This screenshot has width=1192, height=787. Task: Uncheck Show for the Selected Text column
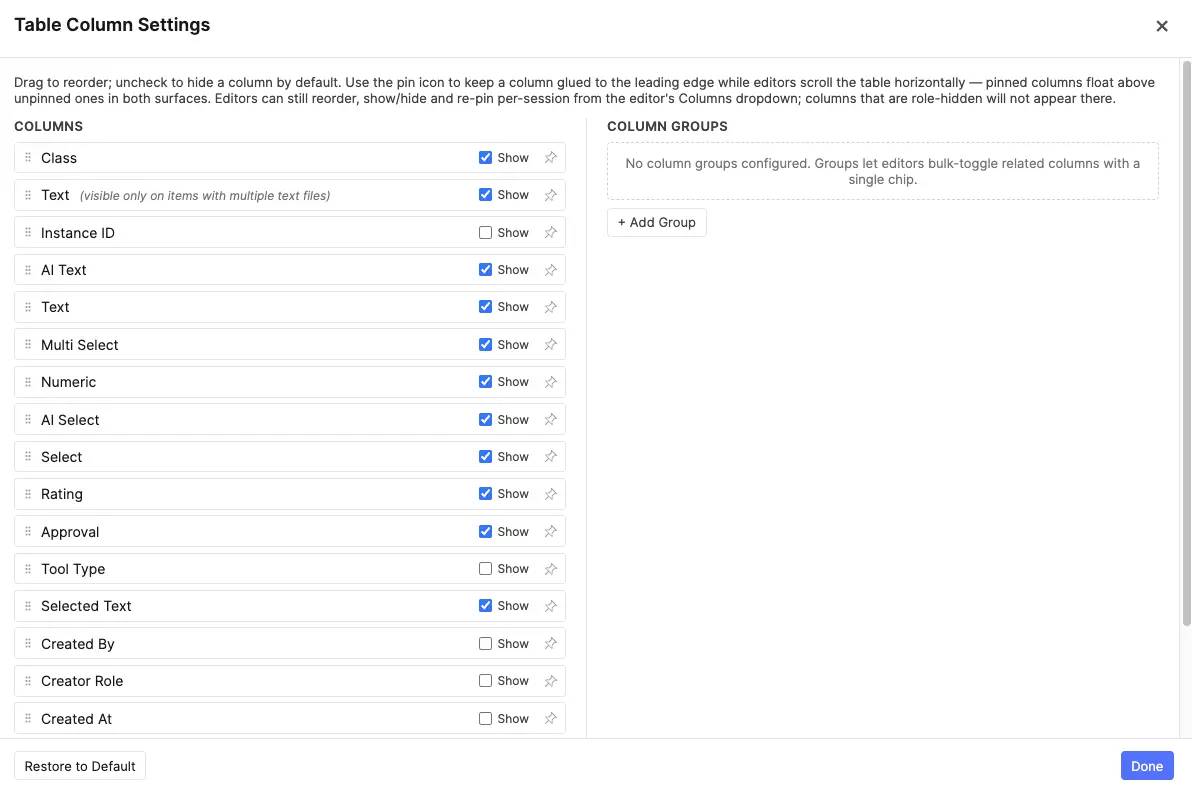(x=485, y=606)
